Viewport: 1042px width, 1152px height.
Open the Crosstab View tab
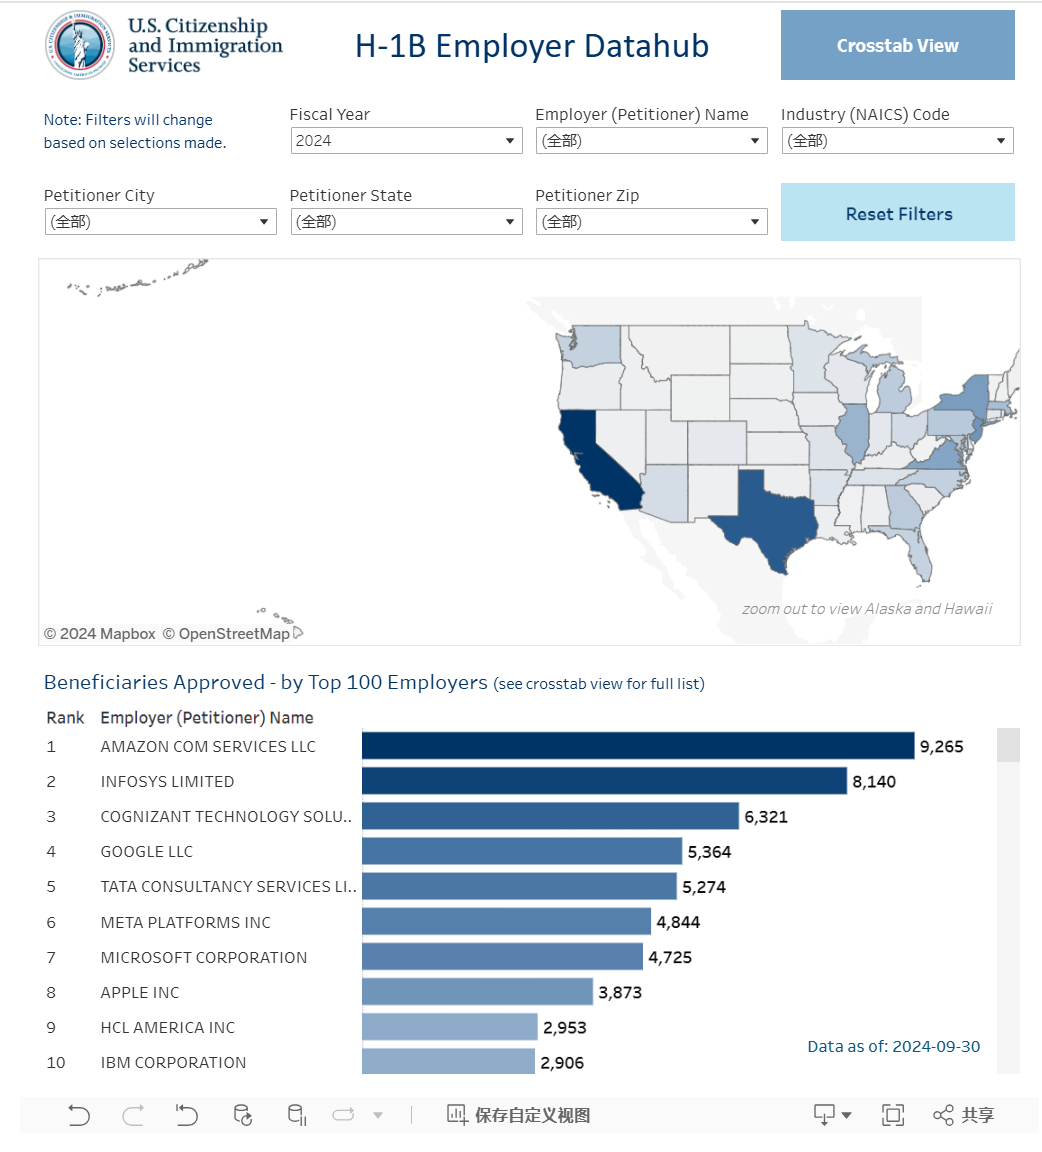(897, 45)
